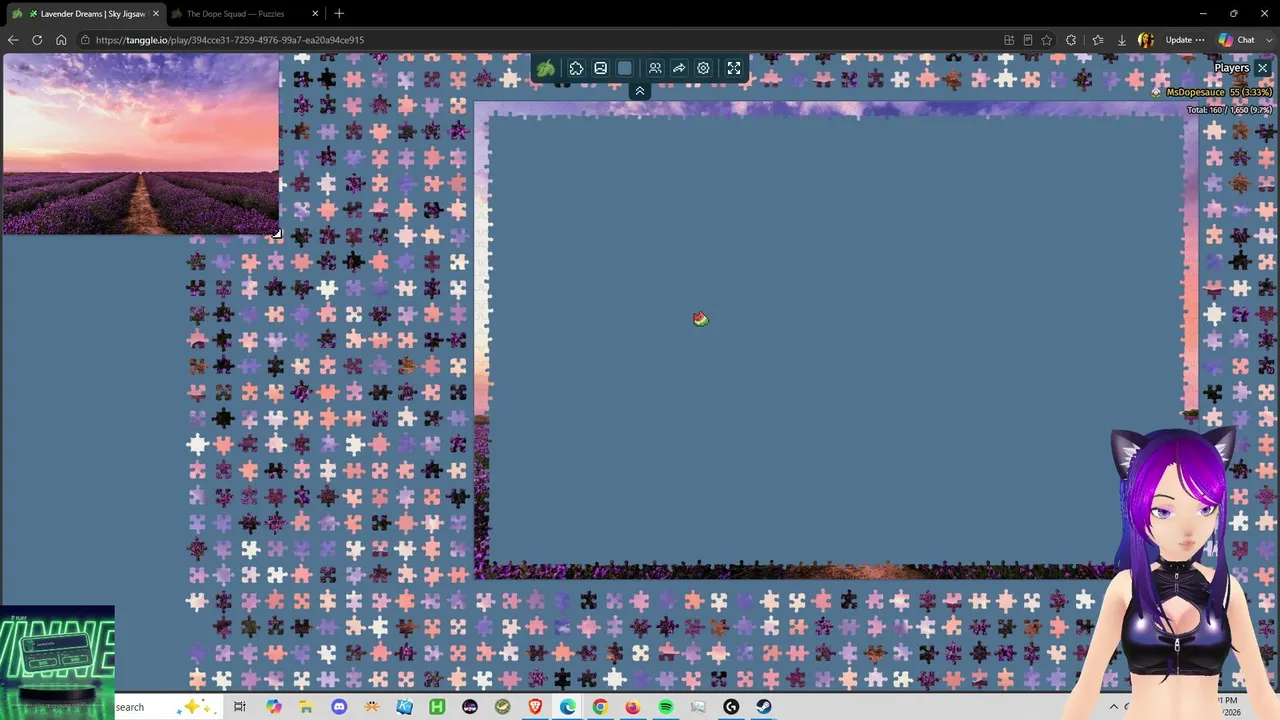Click the Update browser button
The image size is (1280, 720).
(x=1184, y=40)
